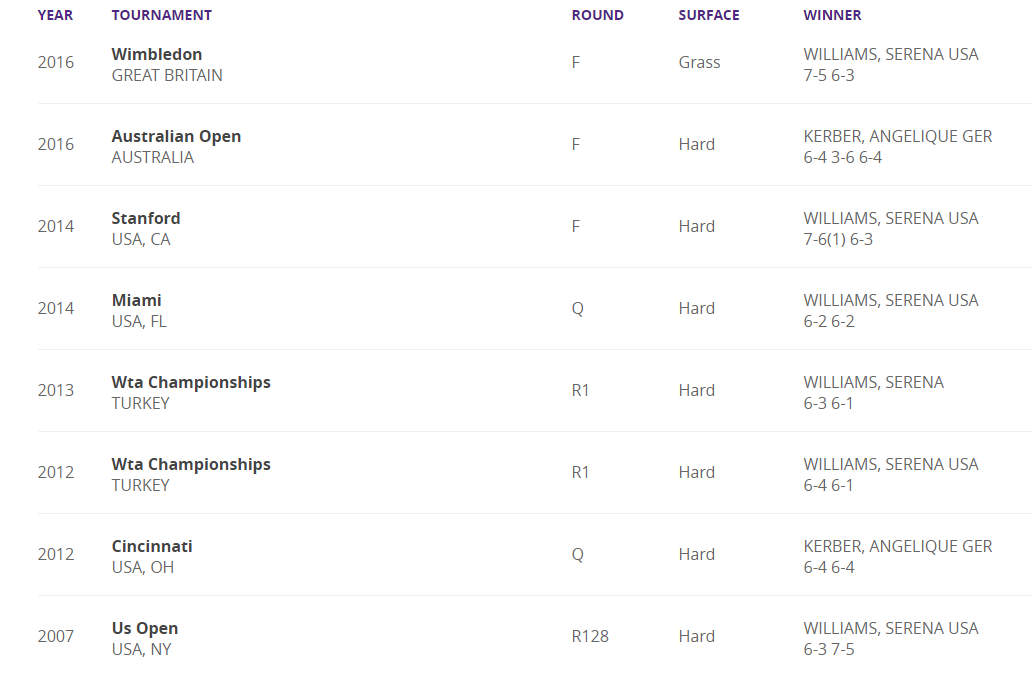The width and height of the screenshot is (1032, 673).
Task: Select Wta Championships in the 2012 row
Action: (192, 464)
